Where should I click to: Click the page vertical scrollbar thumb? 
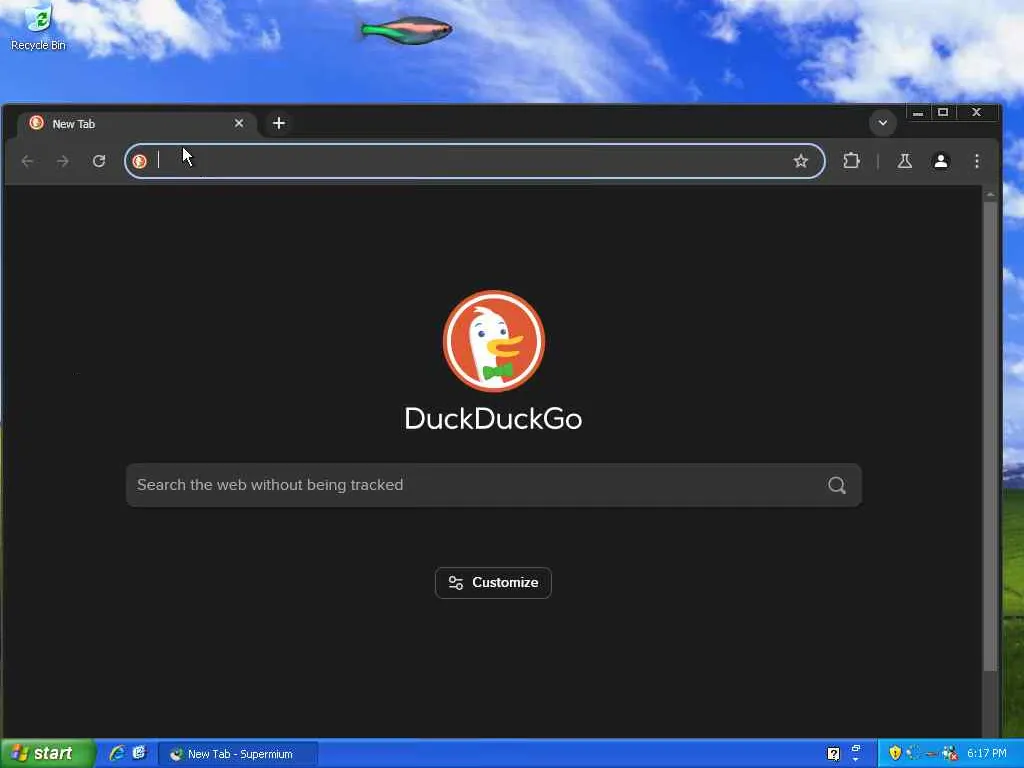[x=990, y=436]
